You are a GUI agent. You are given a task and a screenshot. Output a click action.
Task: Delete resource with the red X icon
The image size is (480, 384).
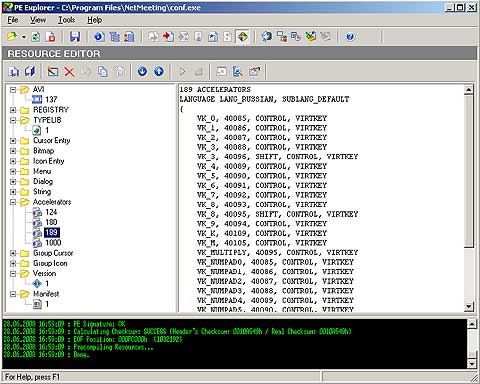[x=69, y=71]
